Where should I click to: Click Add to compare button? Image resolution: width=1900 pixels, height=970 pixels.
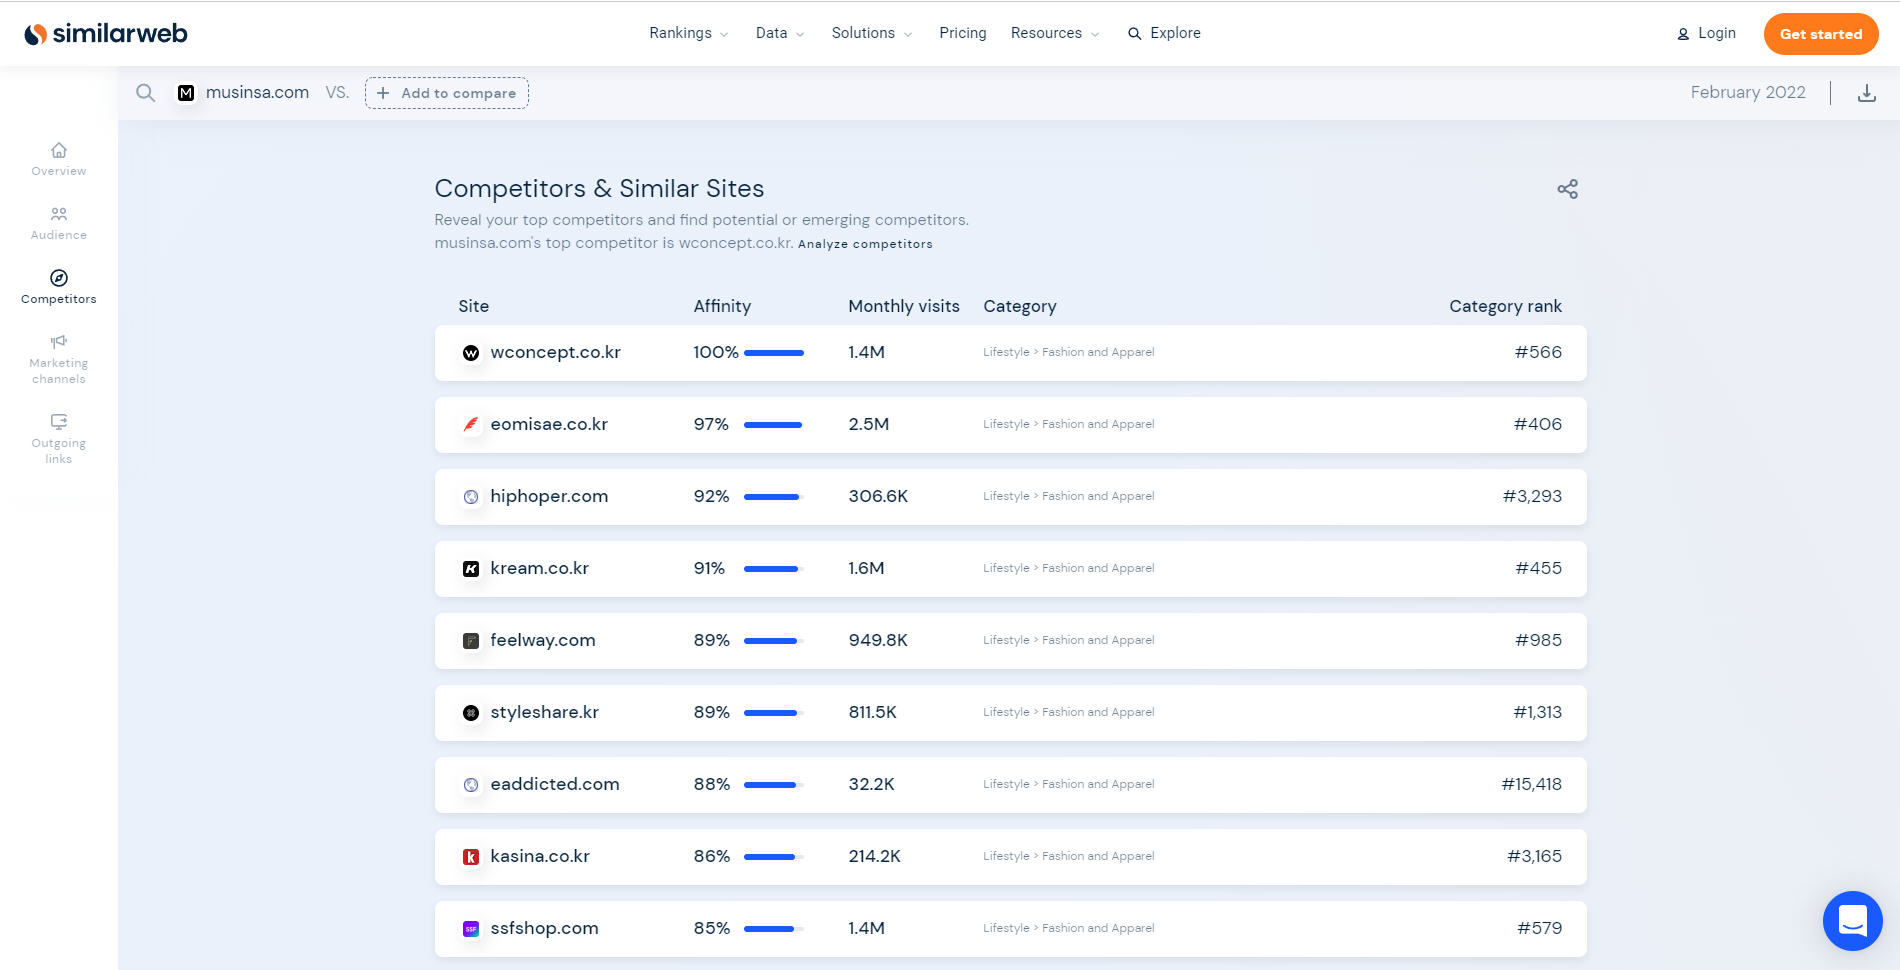[x=447, y=93]
